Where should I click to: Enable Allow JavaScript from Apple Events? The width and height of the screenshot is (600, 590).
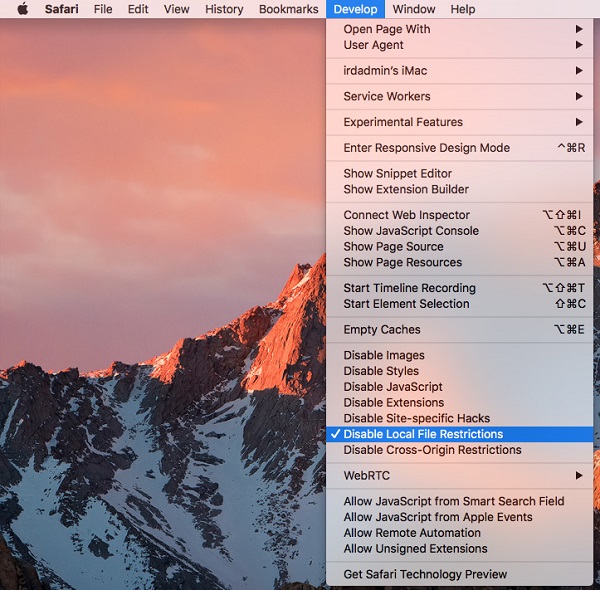(460, 517)
